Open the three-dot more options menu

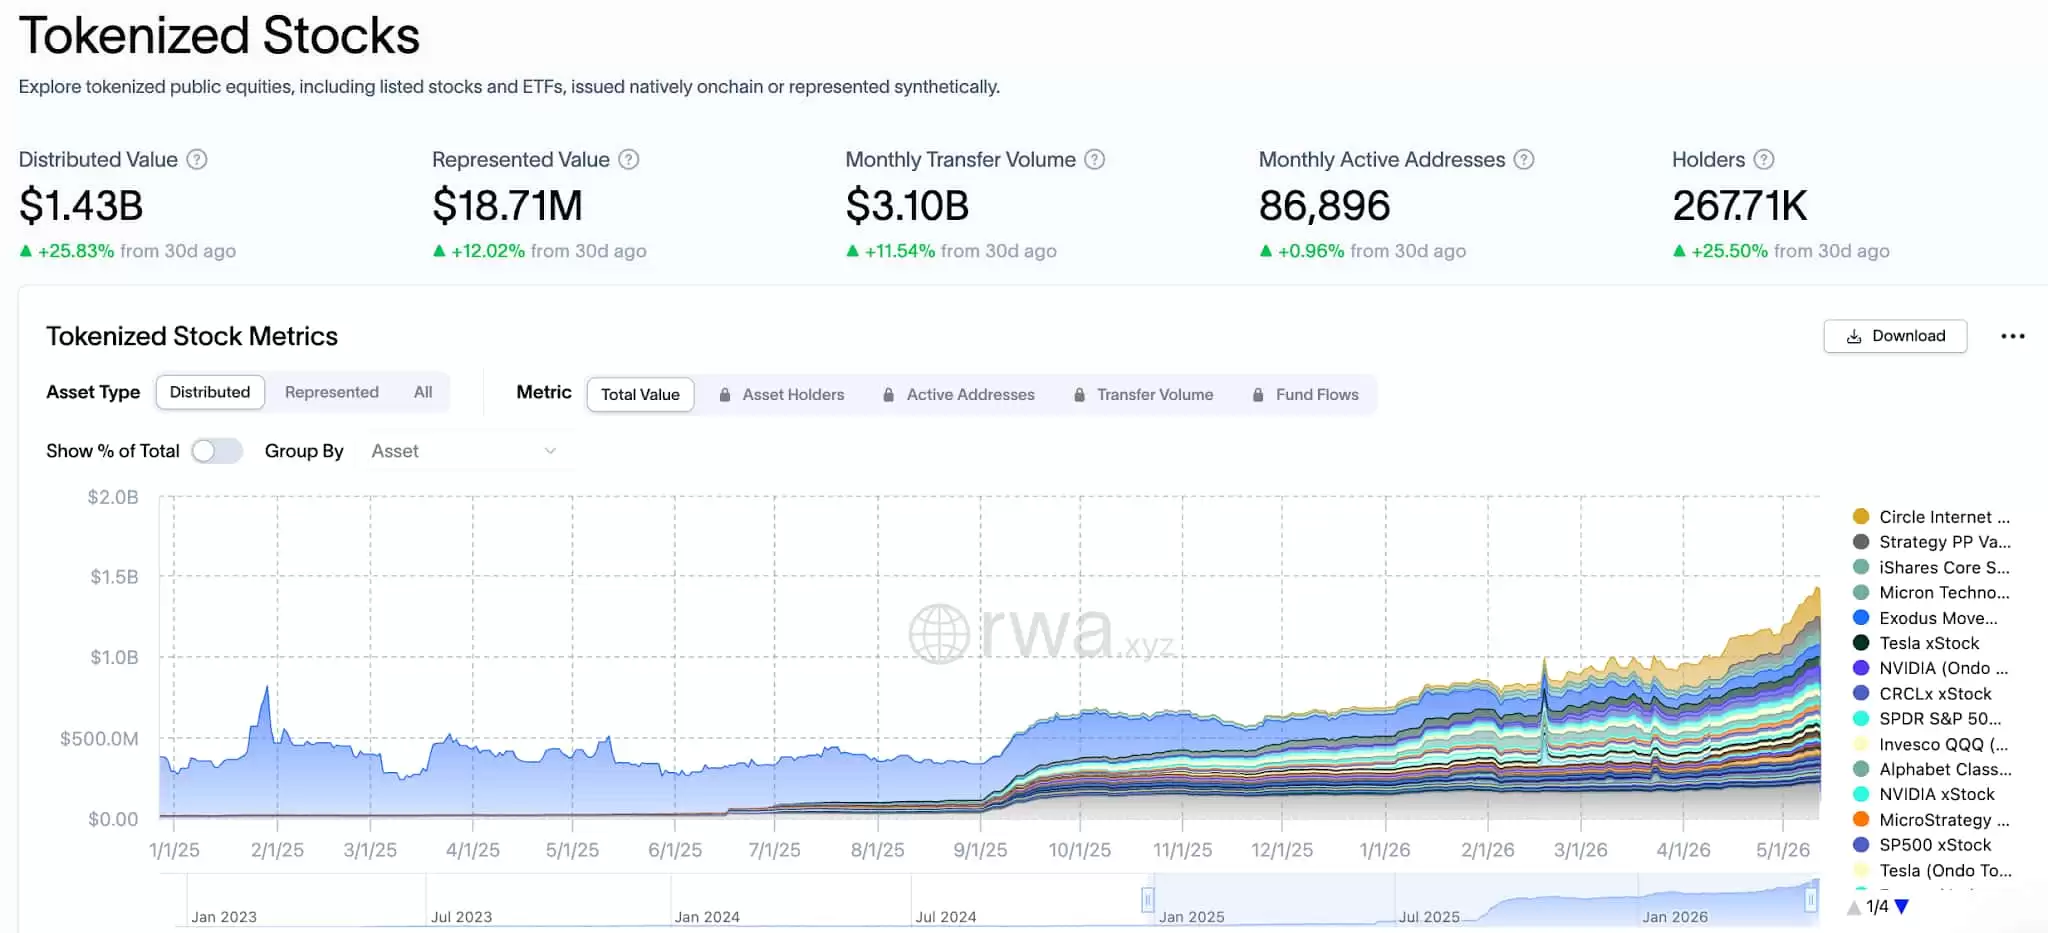click(x=2012, y=336)
